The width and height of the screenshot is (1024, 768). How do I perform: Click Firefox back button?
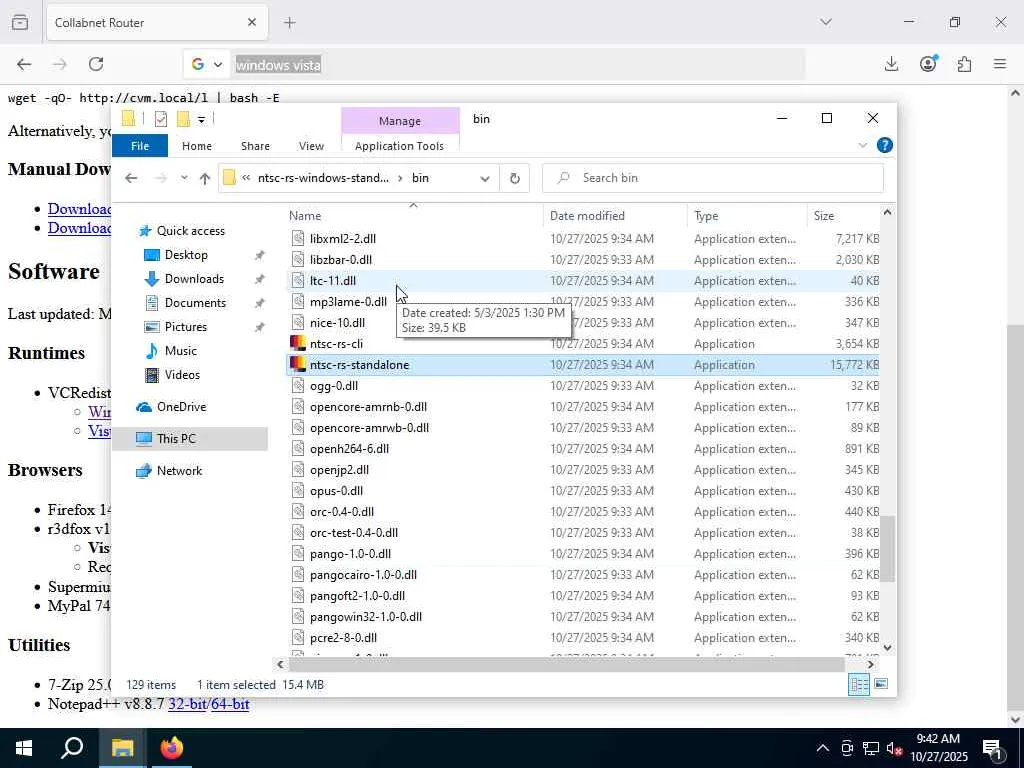click(x=24, y=64)
